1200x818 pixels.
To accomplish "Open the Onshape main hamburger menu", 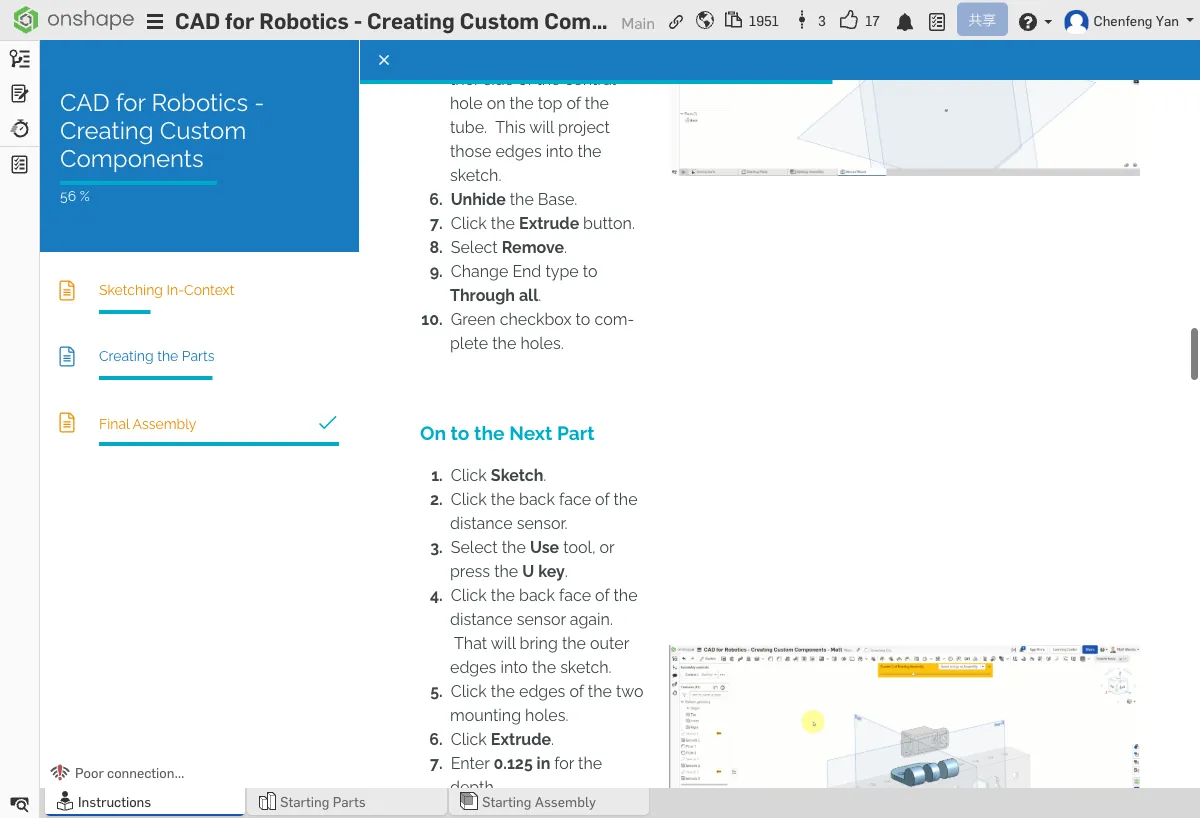I will pos(155,21).
